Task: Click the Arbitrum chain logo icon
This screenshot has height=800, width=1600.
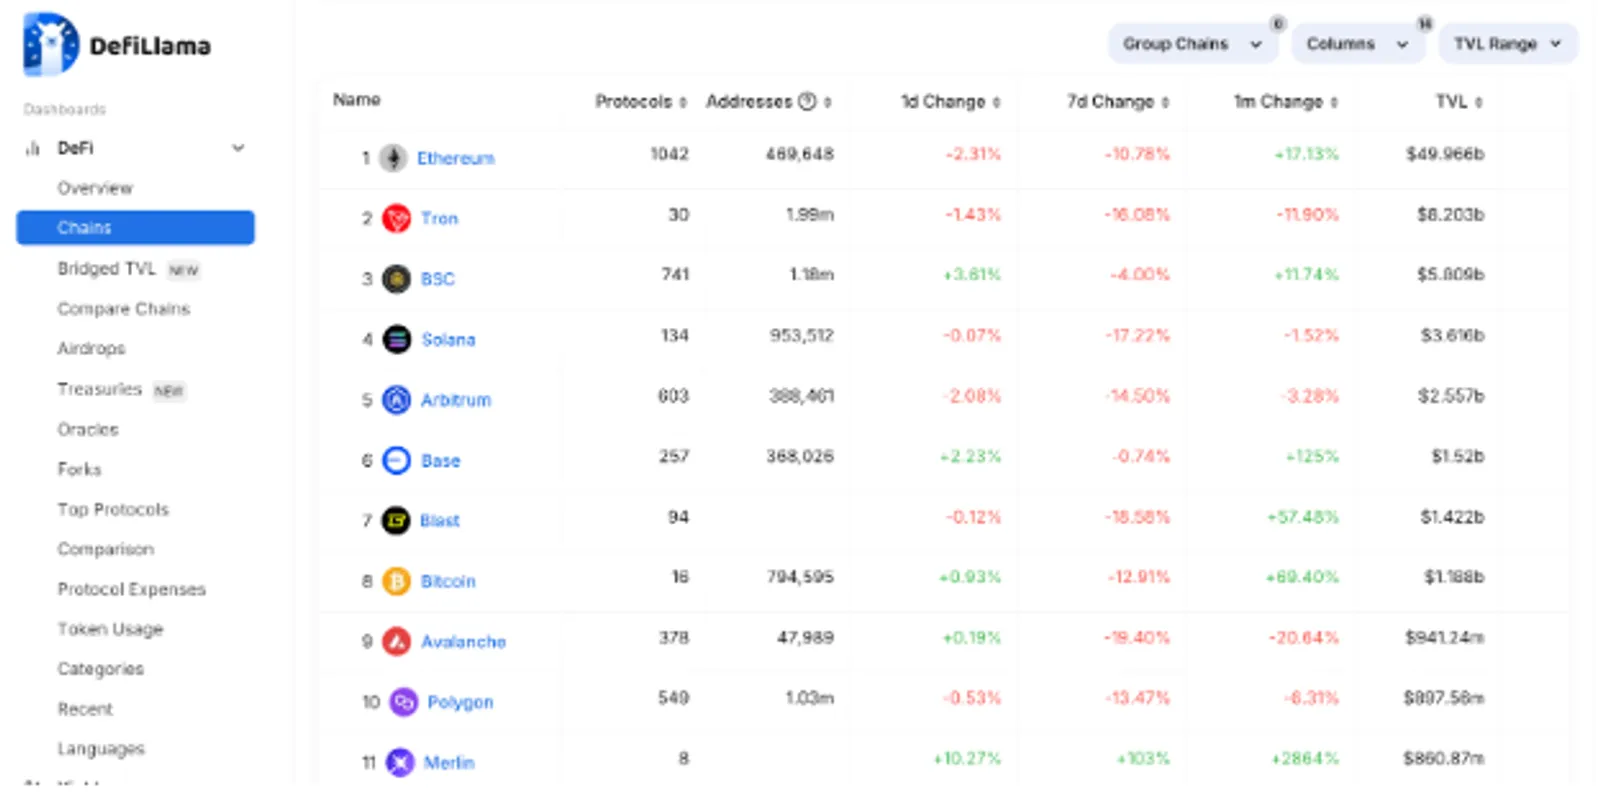Action: click(397, 400)
